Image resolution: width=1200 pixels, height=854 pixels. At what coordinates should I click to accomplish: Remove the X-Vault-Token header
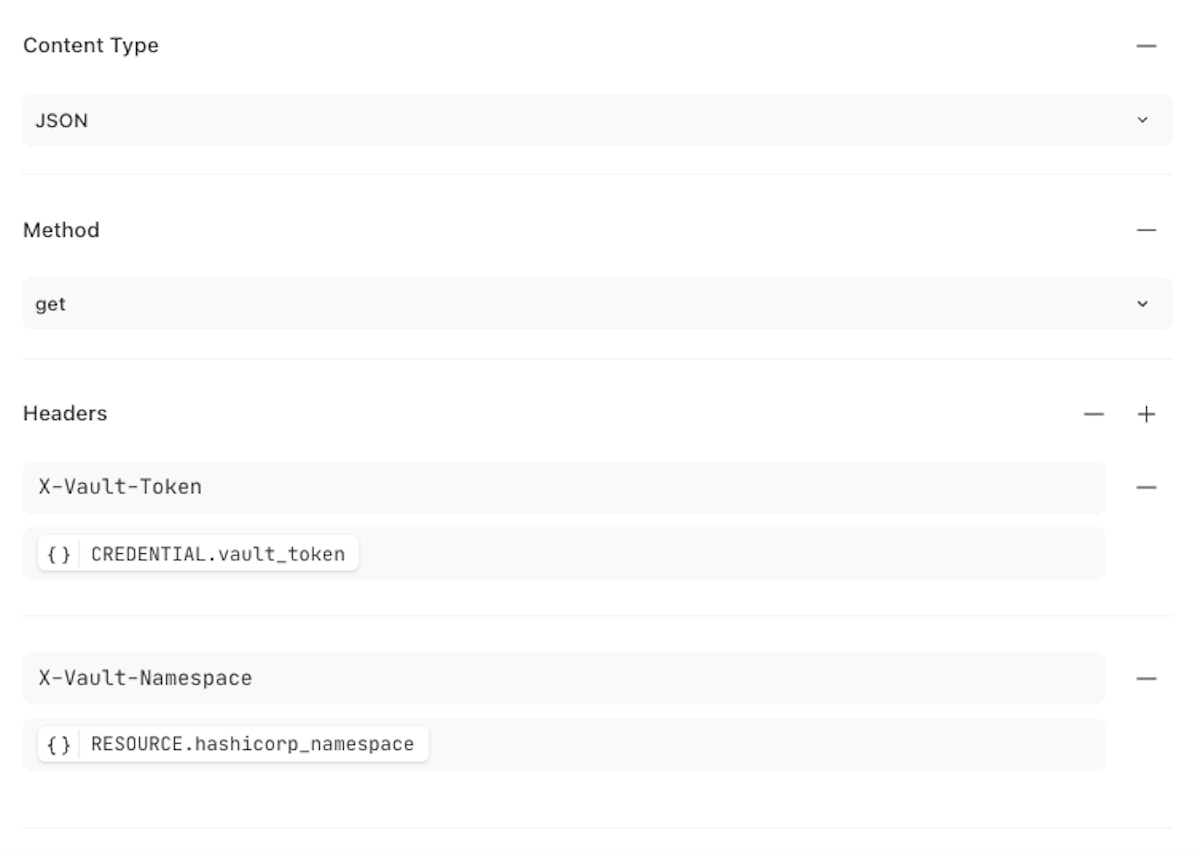pyautogui.click(x=1146, y=488)
